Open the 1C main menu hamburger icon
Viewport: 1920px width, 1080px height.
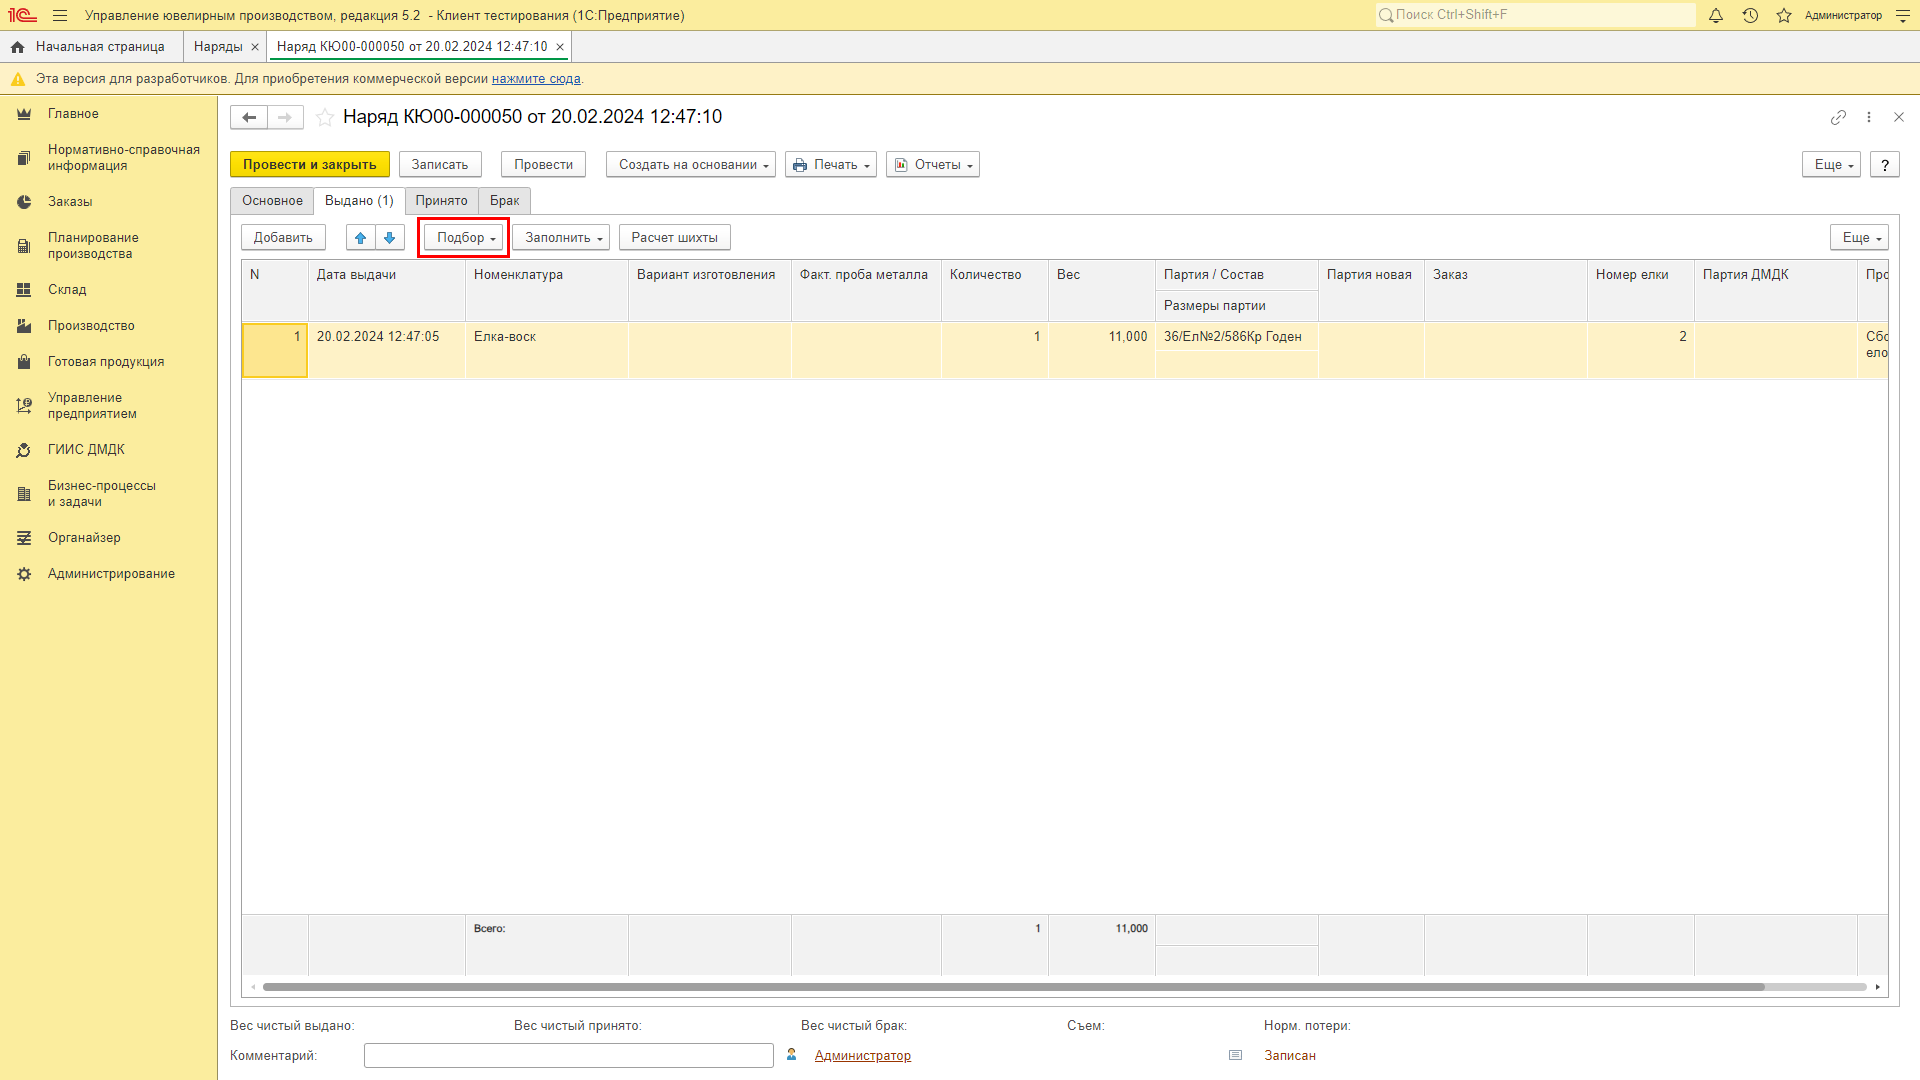tap(60, 16)
